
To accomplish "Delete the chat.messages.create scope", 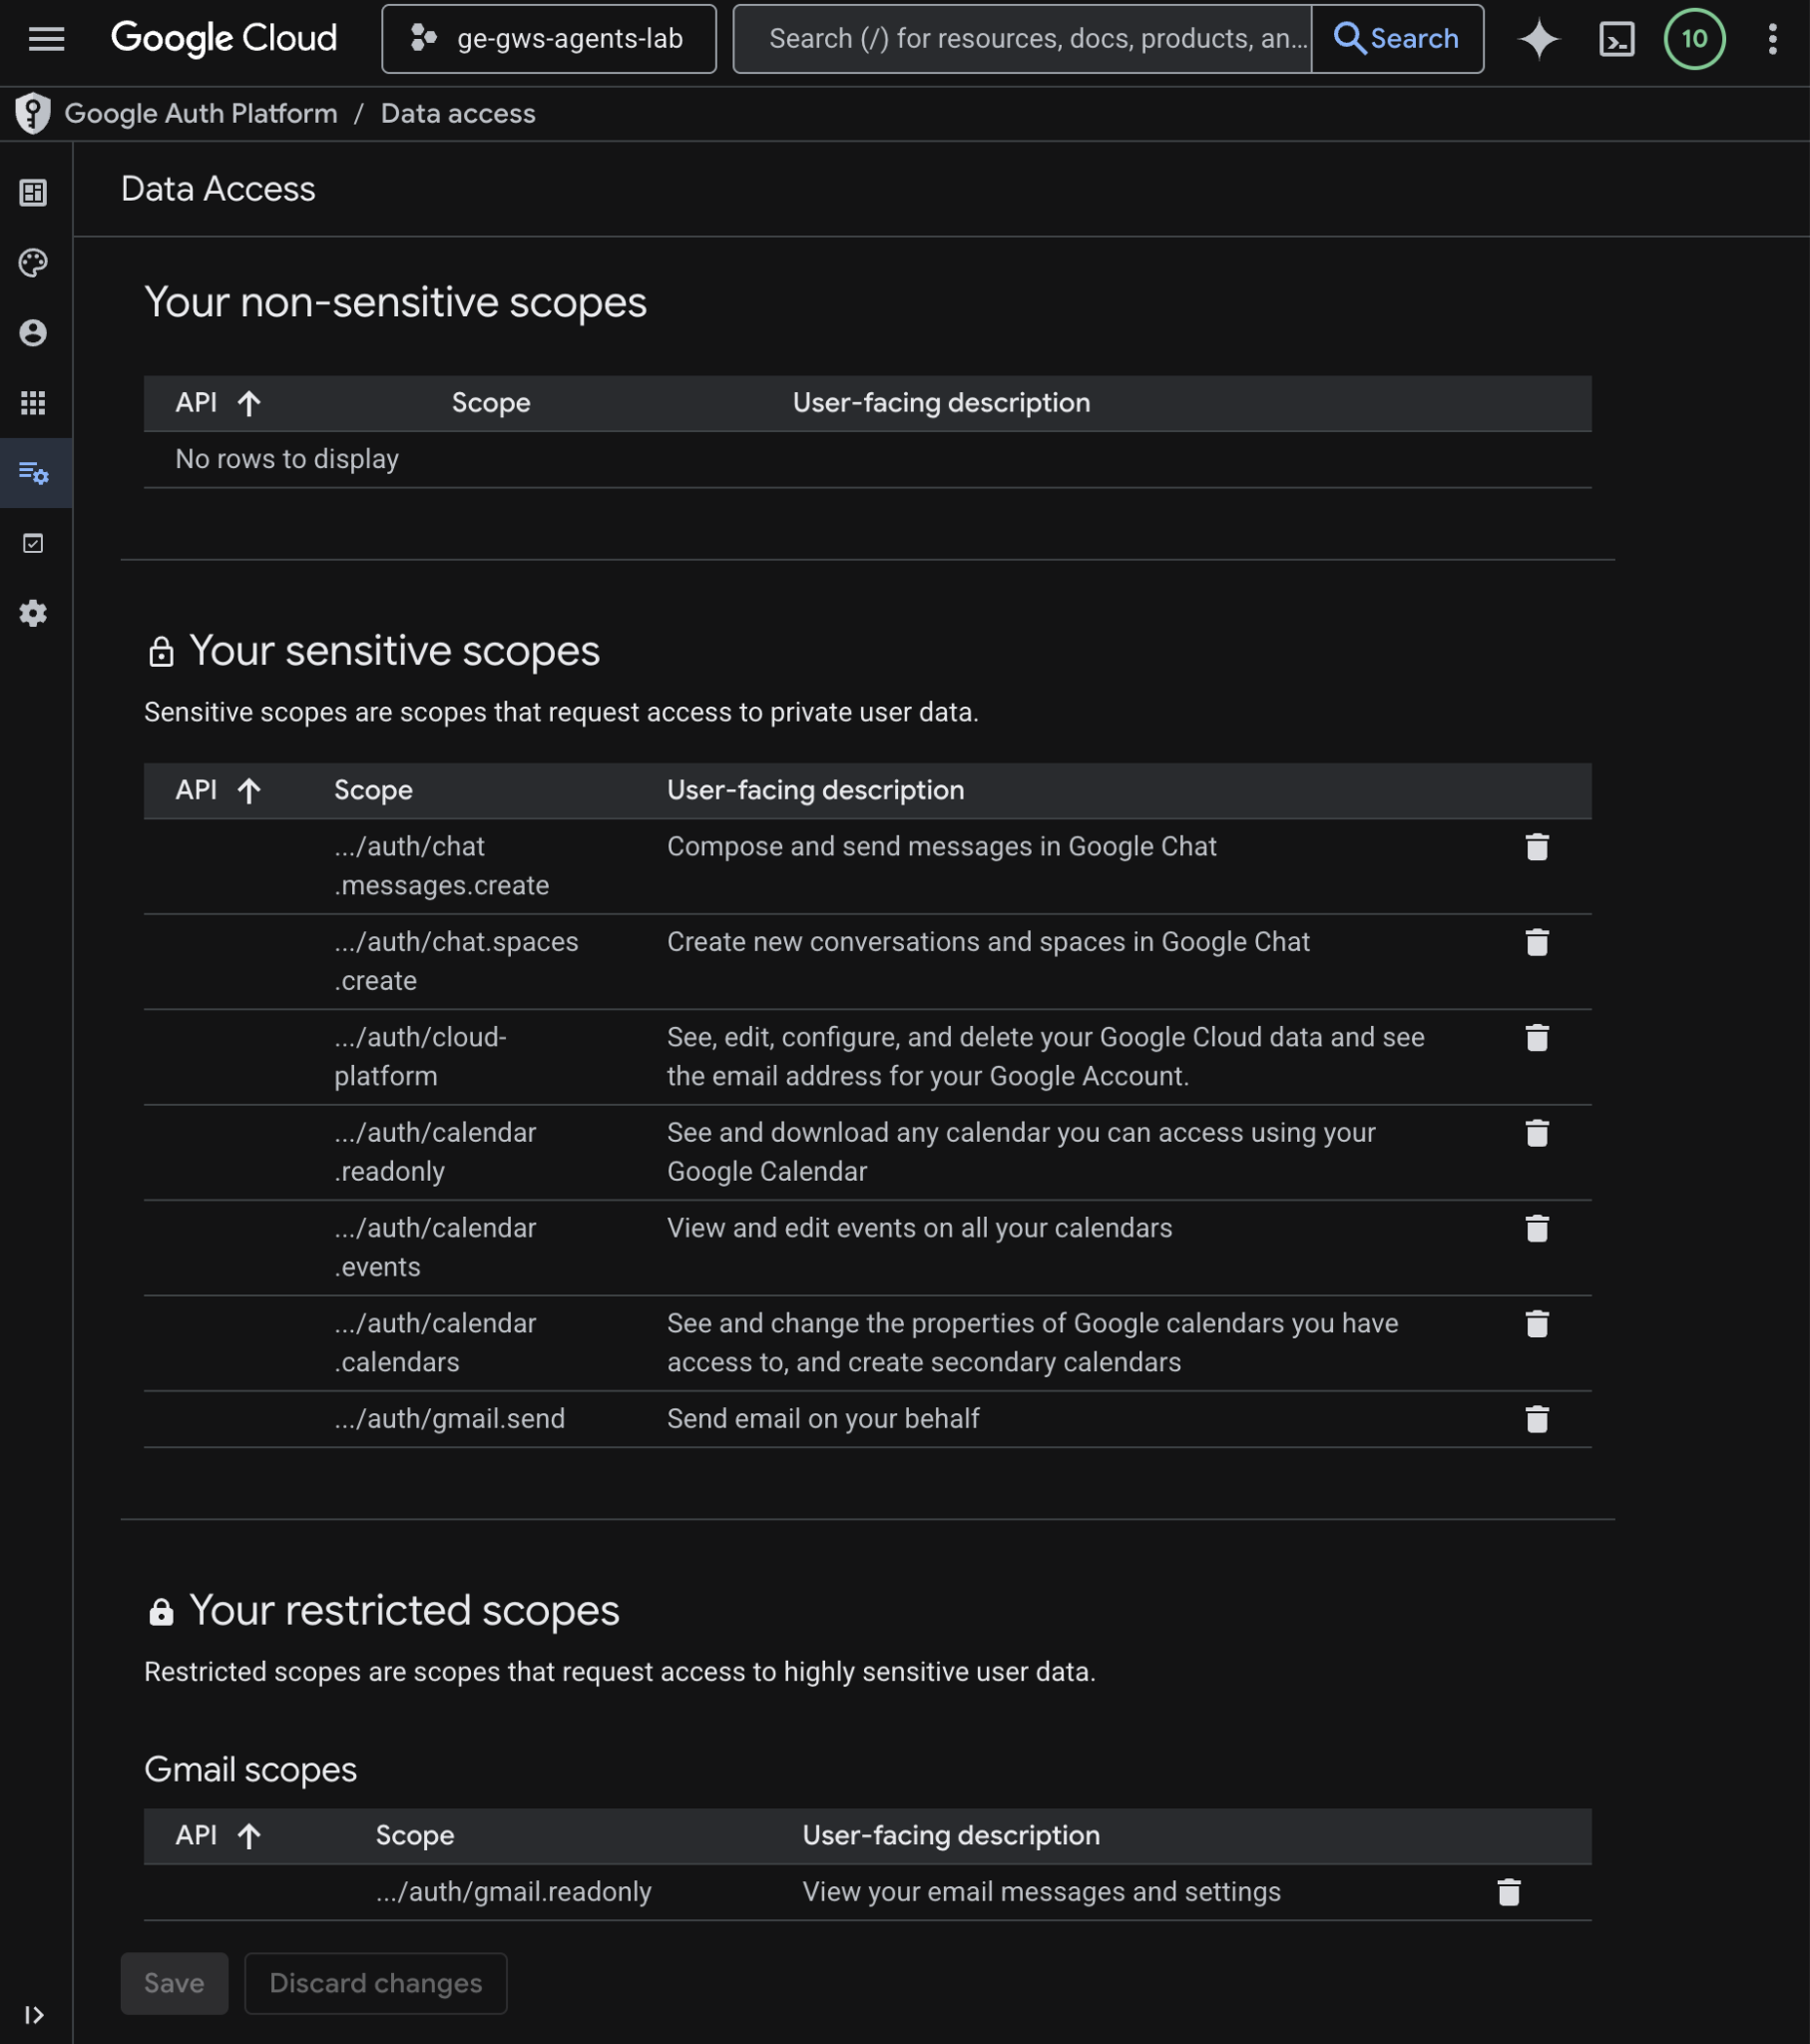I will (1536, 847).
